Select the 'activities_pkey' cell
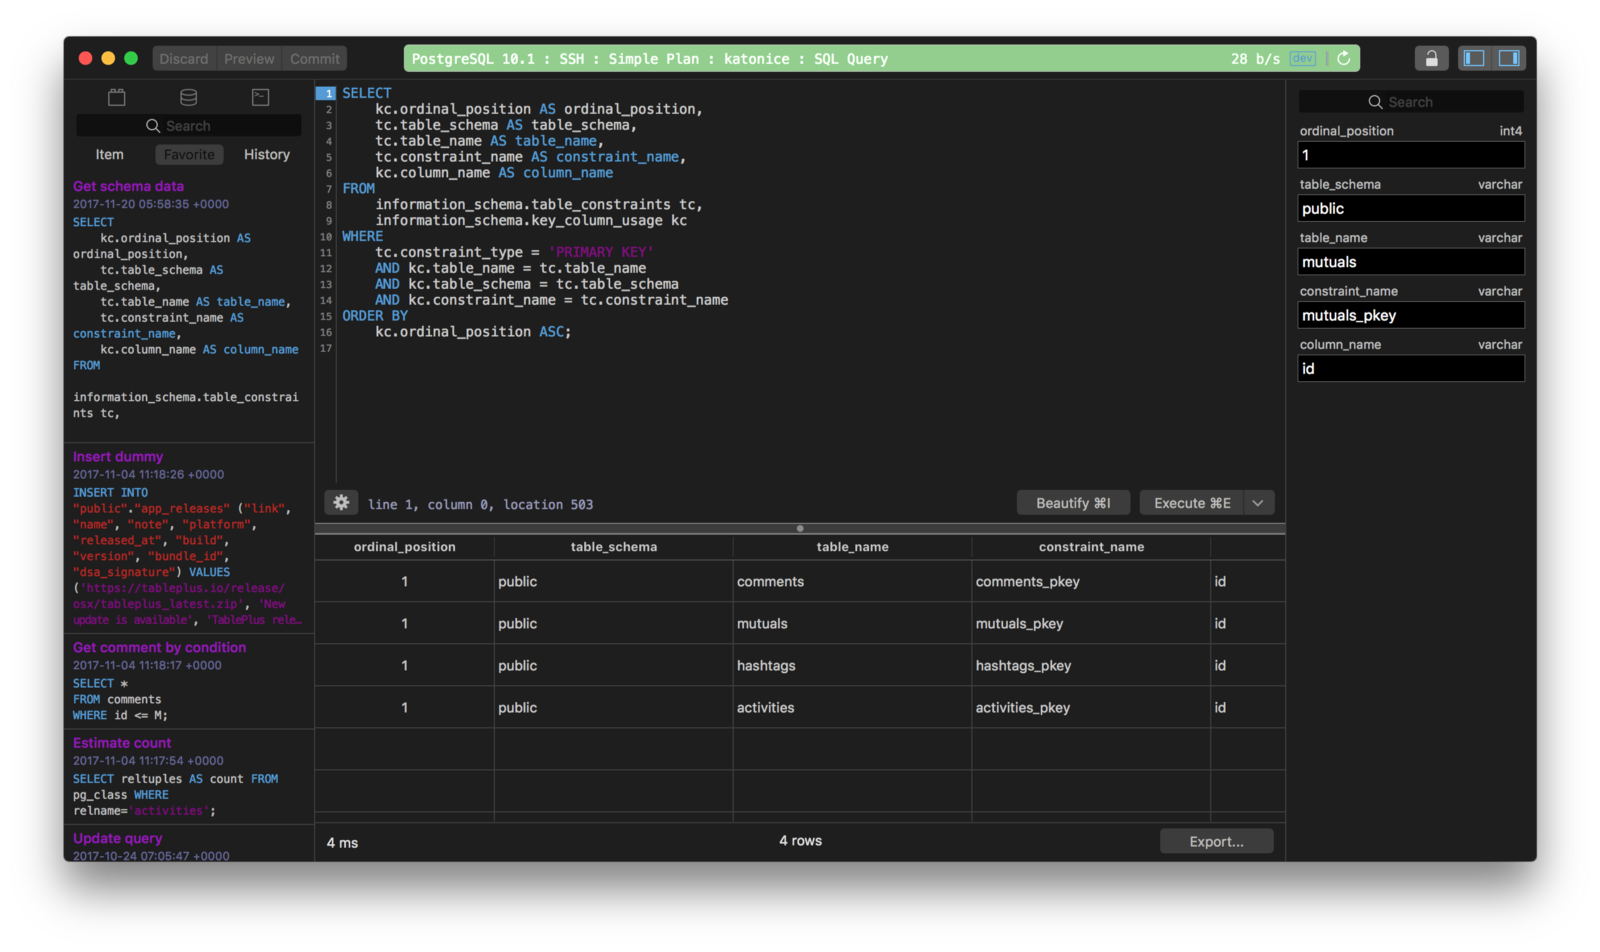Image resolution: width=1600 pixels, height=952 pixels. pos(1091,707)
